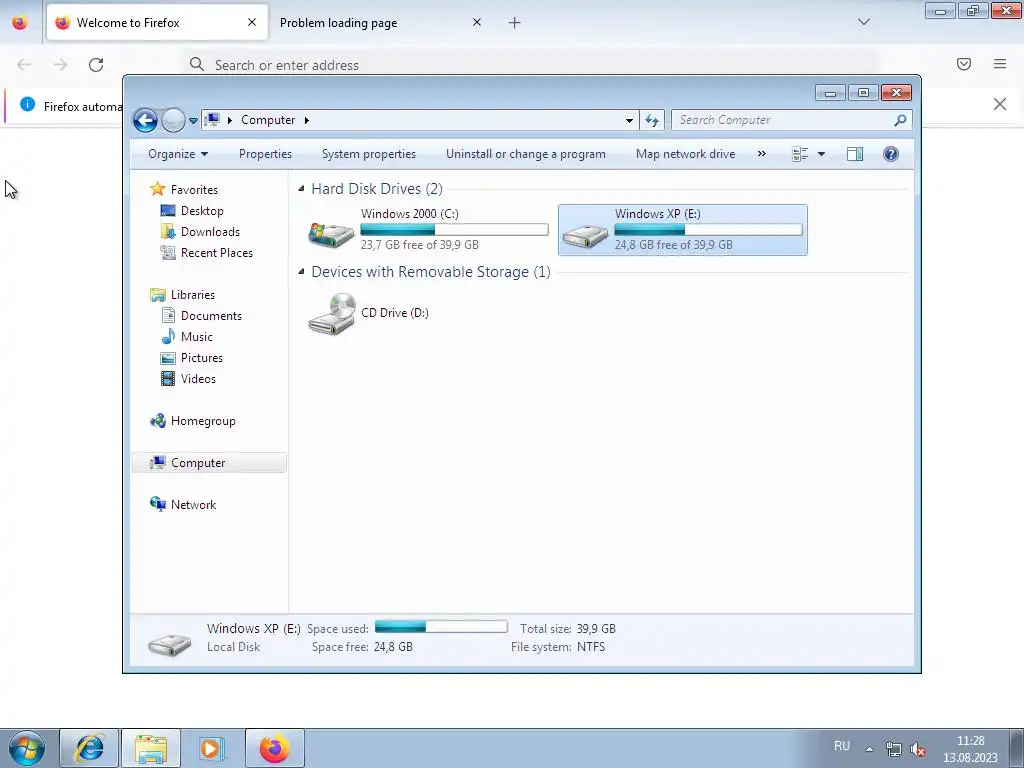The width and height of the screenshot is (1024, 768).
Task: Click the Search Computer magnifier icon
Action: [900, 120]
